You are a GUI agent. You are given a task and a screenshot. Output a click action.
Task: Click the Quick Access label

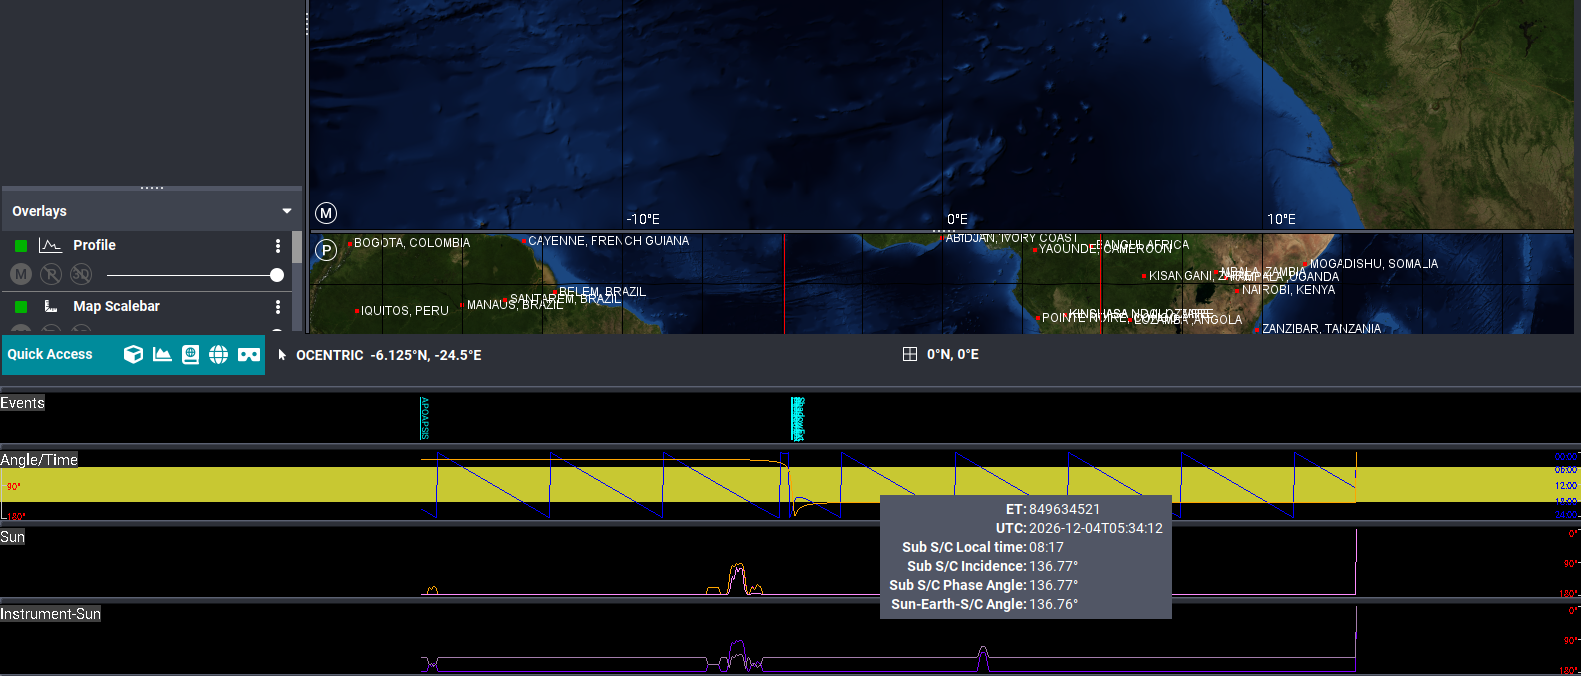click(50, 354)
